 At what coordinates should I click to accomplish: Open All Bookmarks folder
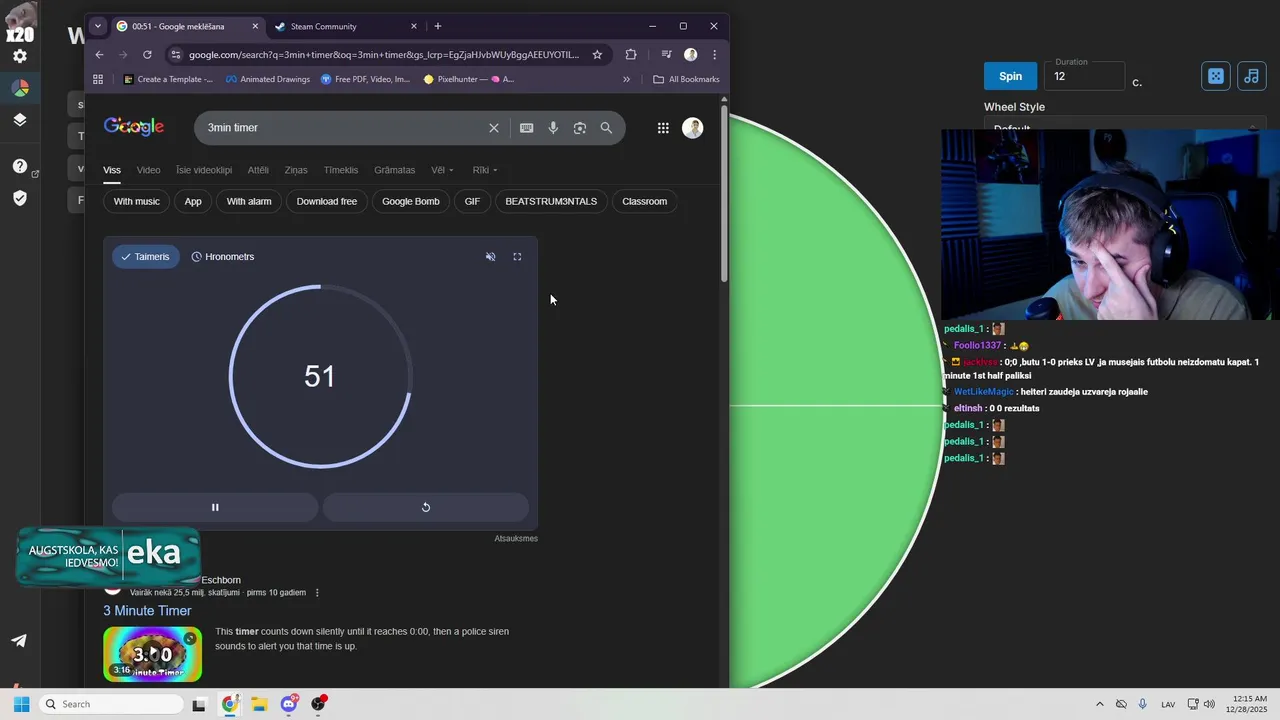686,79
